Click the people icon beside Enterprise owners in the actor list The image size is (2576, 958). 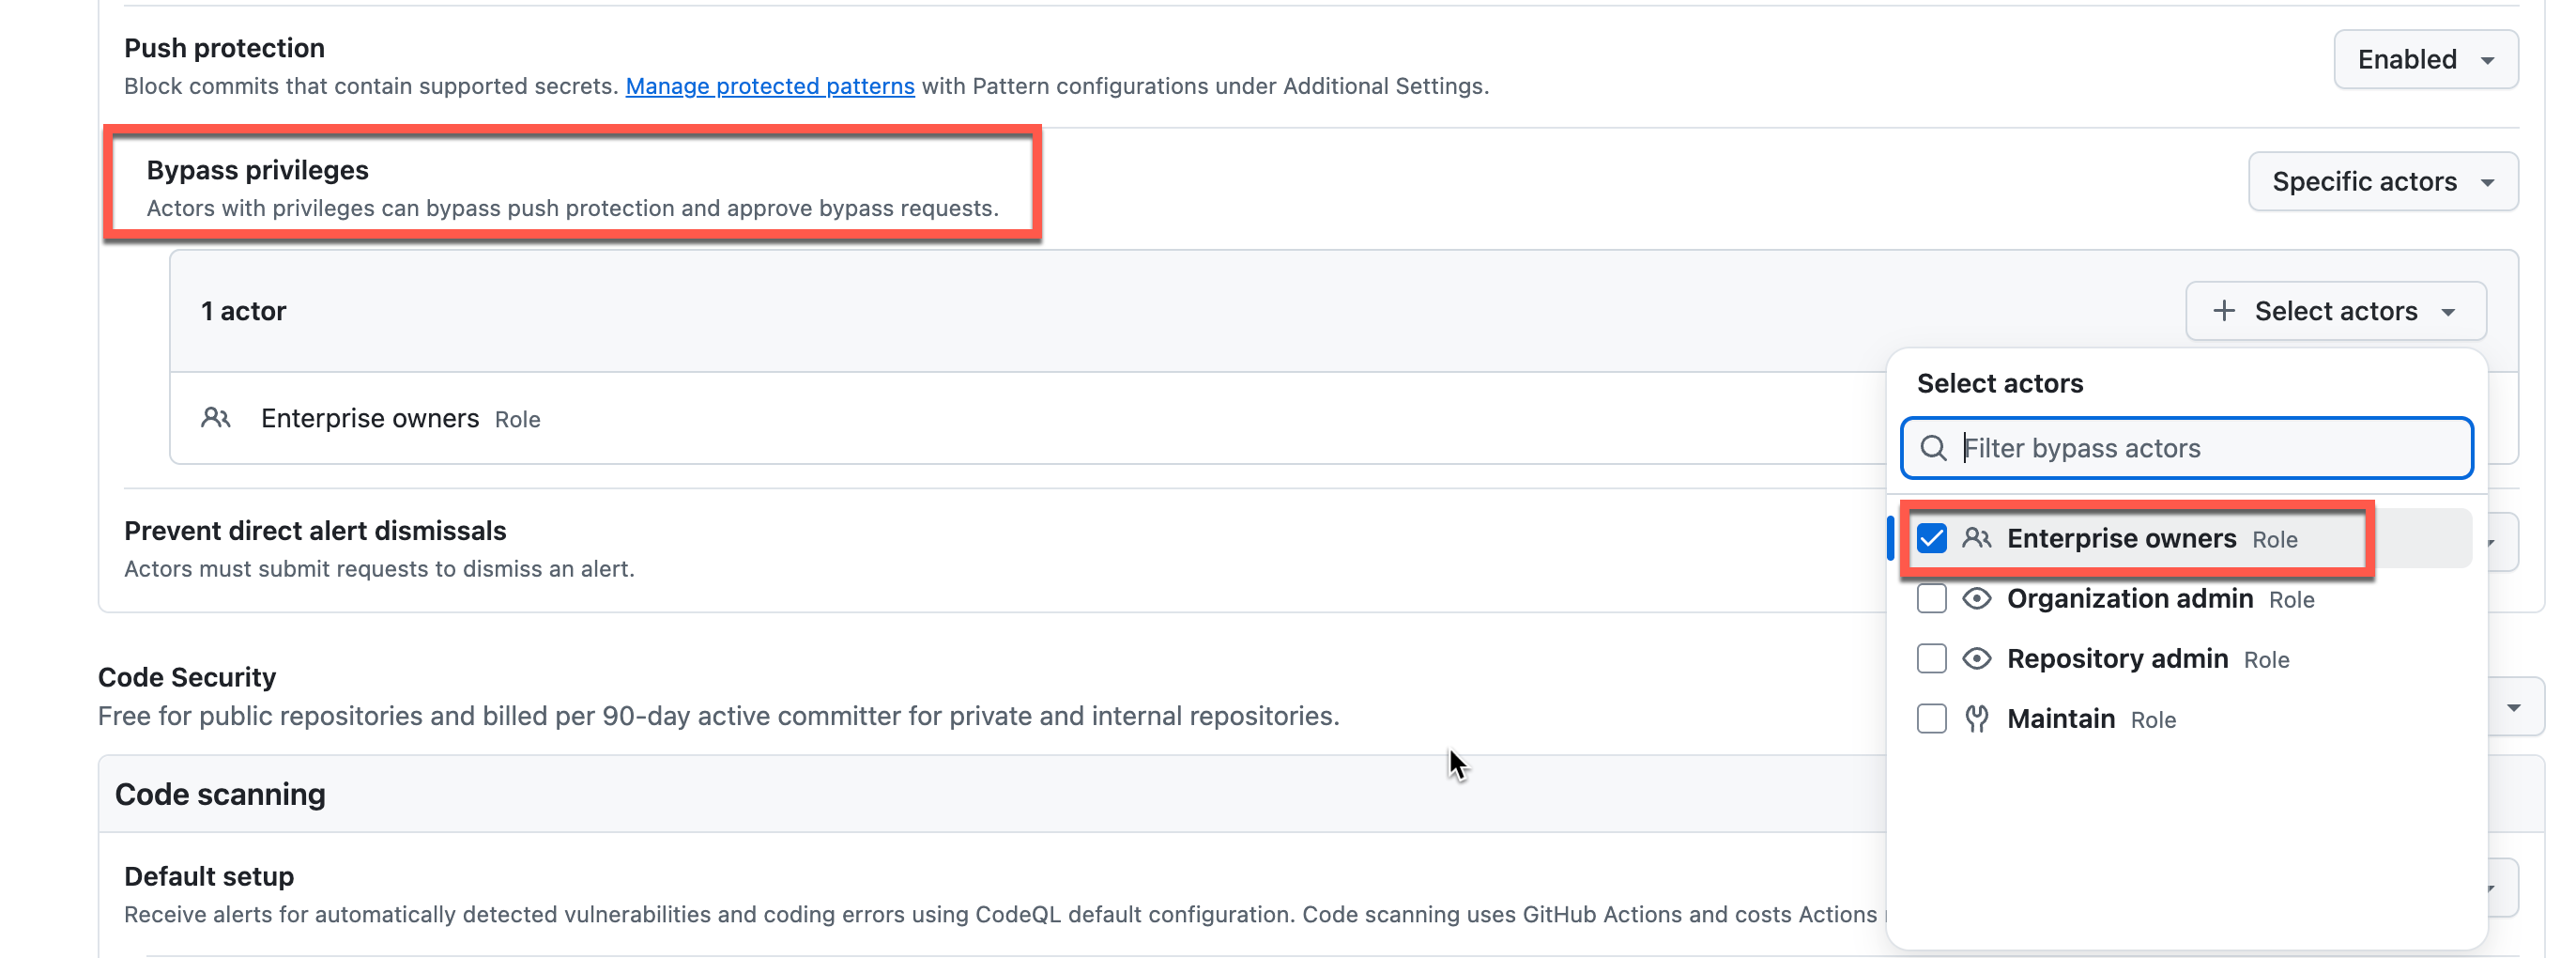[x=216, y=418]
